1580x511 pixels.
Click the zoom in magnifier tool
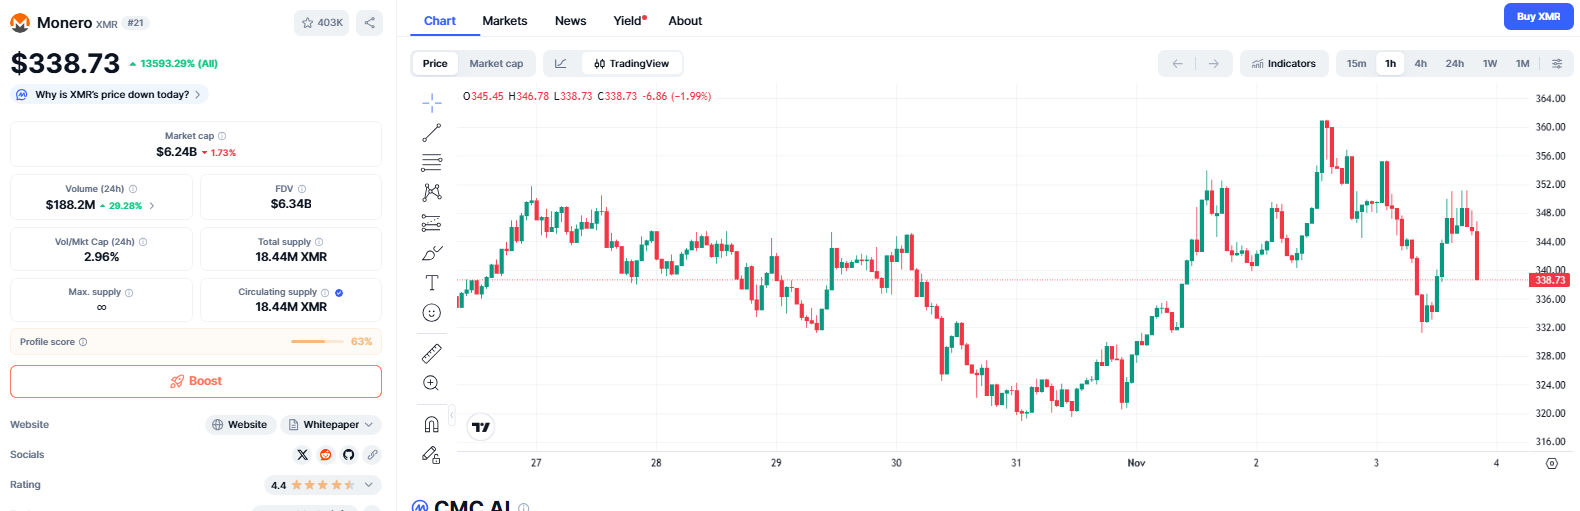(x=432, y=383)
